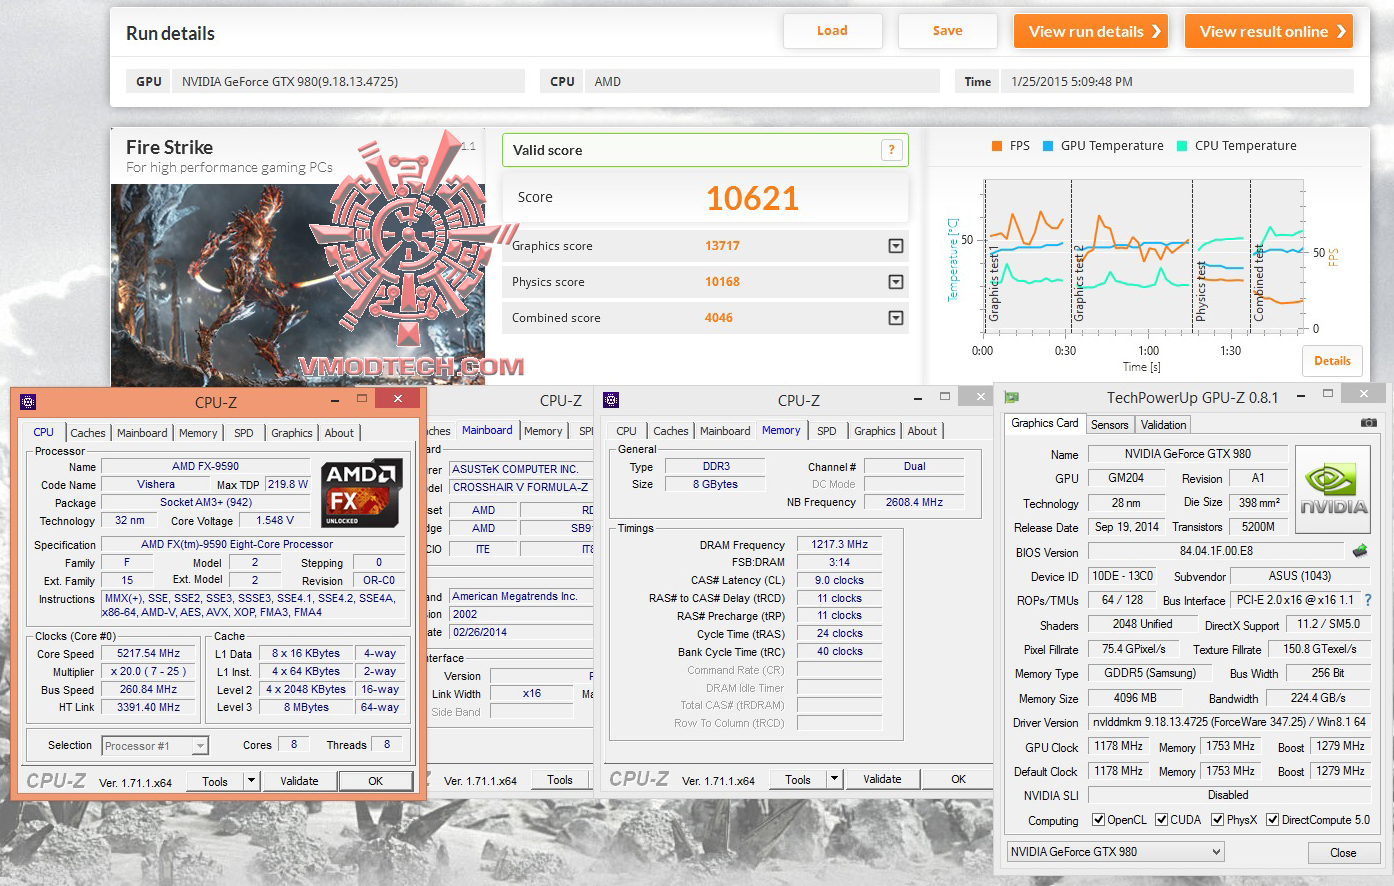
Task: Select the Graphics tab in the Memory CPU-Z window
Action: pyautogui.click(x=875, y=431)
